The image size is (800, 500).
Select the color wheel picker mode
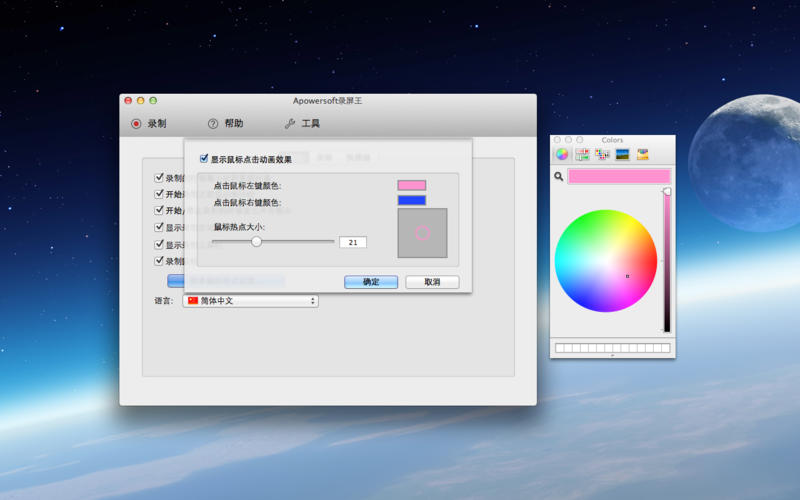pyautogui.click(x=562, y=154)
